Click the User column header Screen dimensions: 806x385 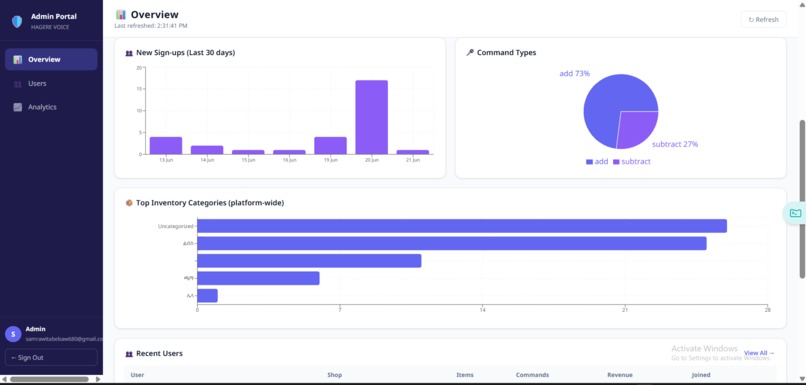click(137, 375)
